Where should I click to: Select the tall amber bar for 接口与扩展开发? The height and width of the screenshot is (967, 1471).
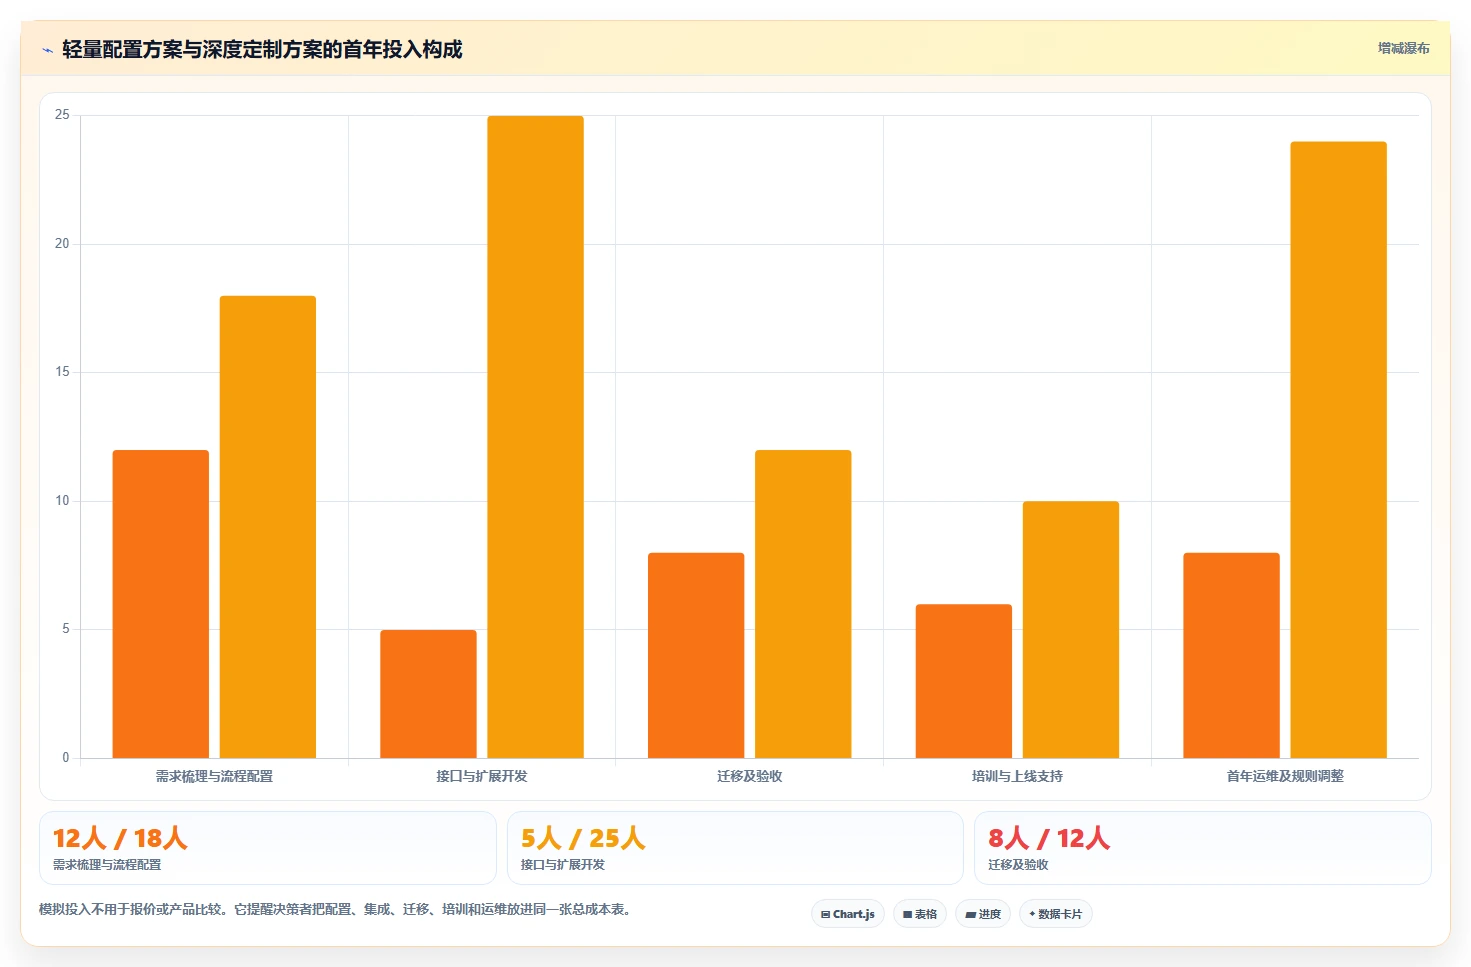535,437
